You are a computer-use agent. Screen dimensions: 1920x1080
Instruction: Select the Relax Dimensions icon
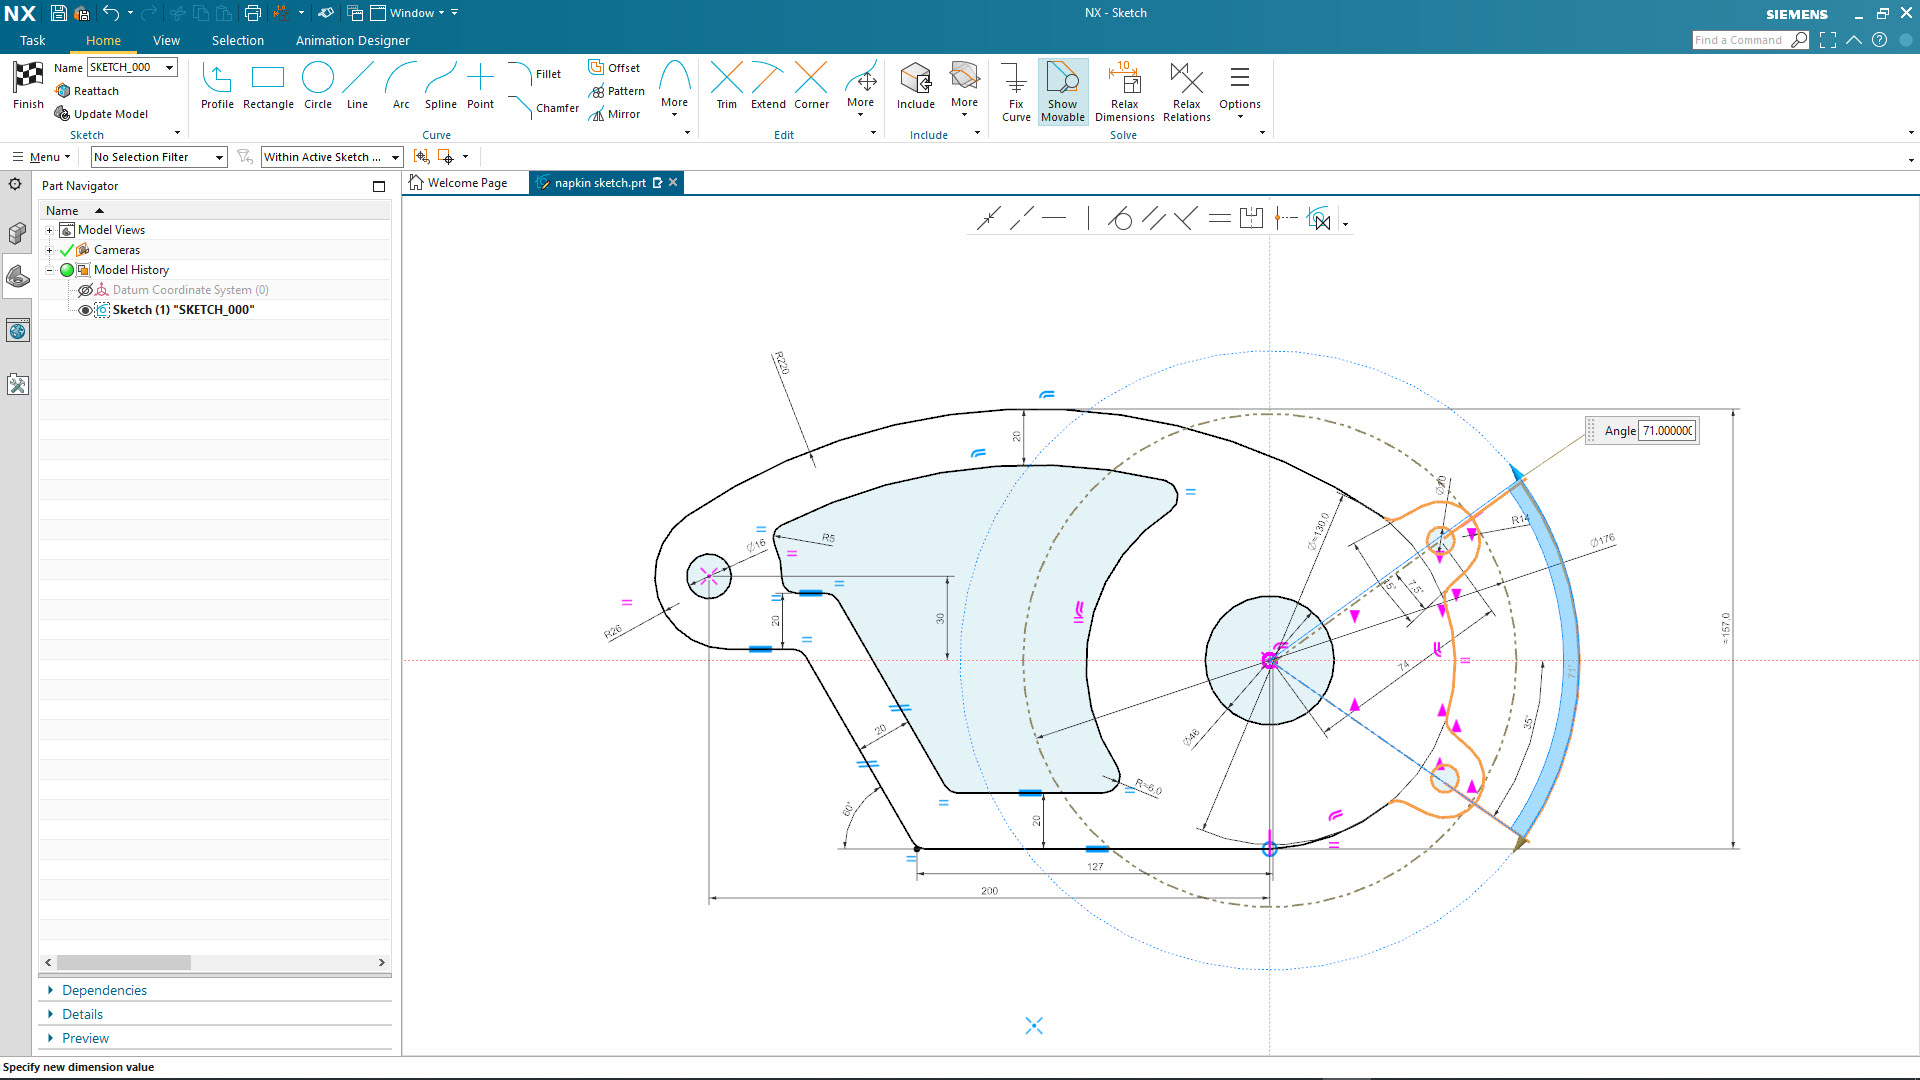(x=1124, y=90)
